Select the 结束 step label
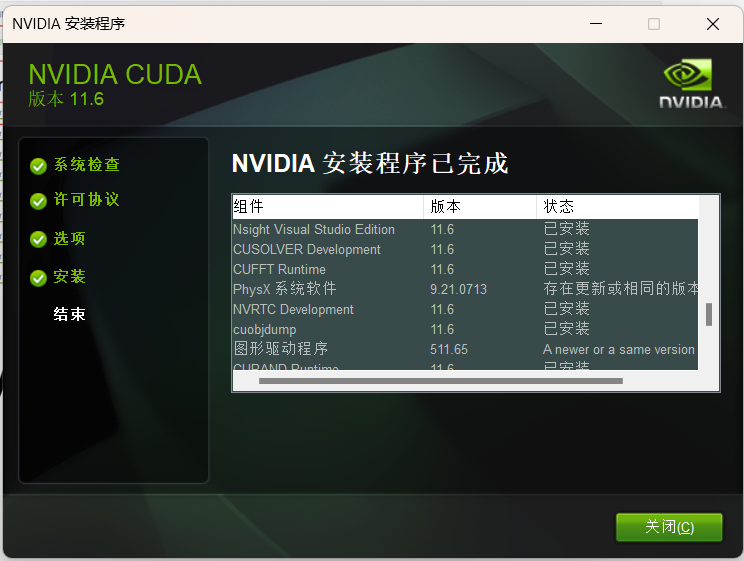The image size is (744, 561). pos(70,314)
